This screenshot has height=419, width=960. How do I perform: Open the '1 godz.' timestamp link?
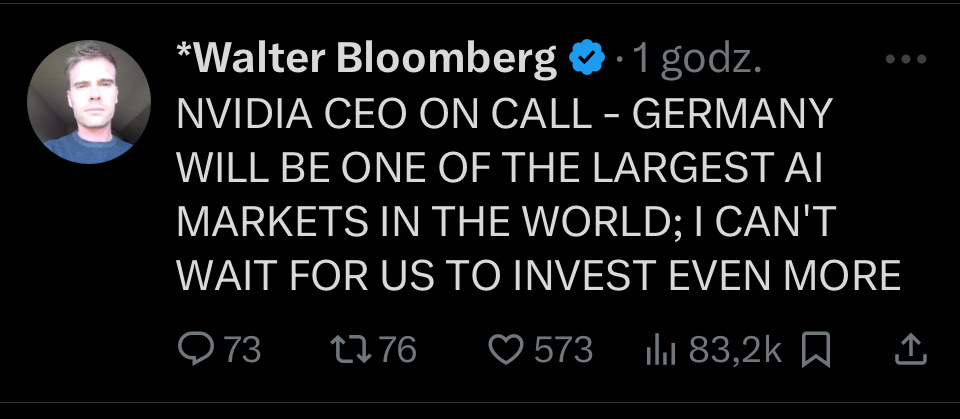696,62
